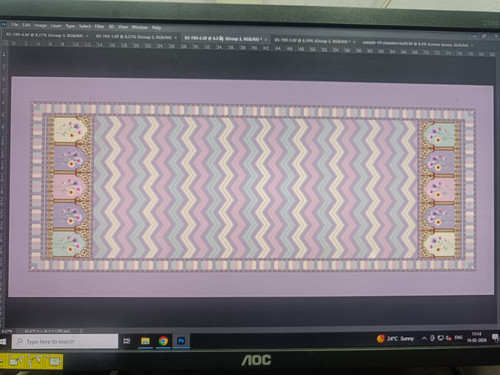This screenshot has height=375, width=500.
Task: Click the 'Type here to search' box
Action: point(65,341)
